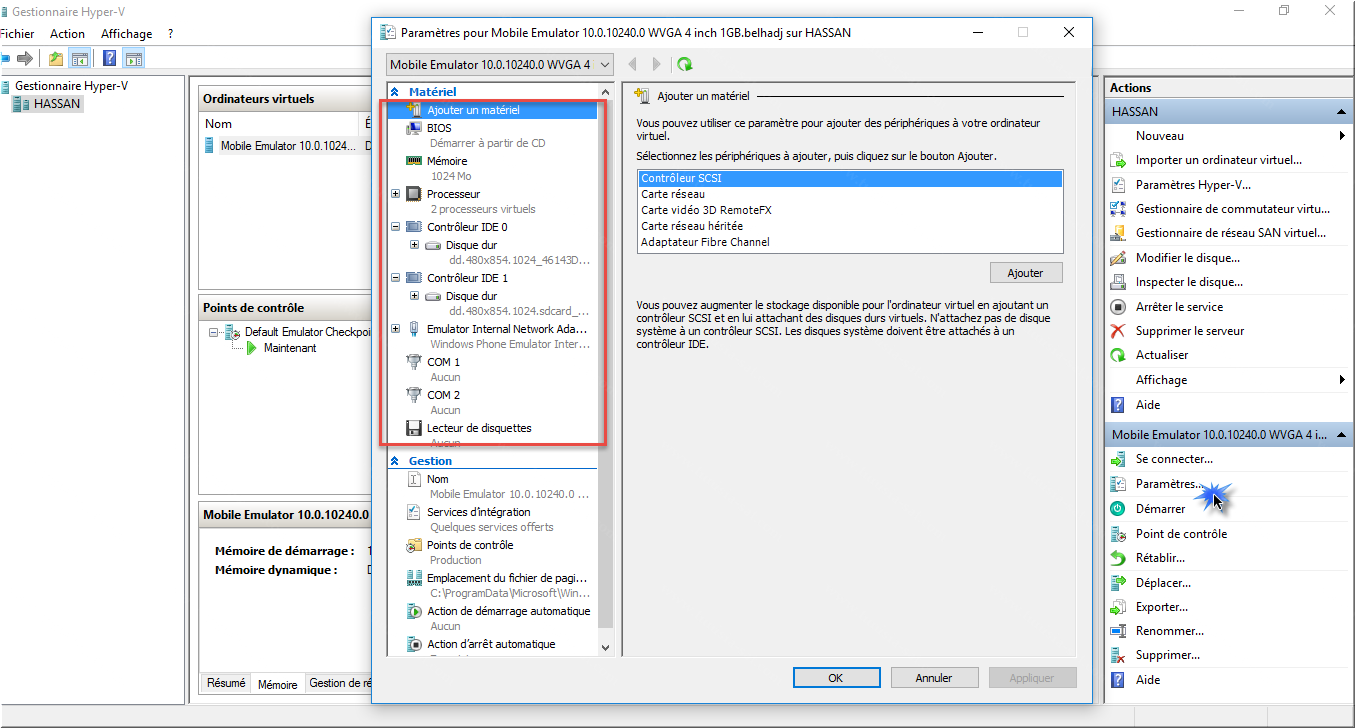Click Déplacer... in the Actions pane
Image resolution: width=1355 pixels, height=728 pixels.
1163,583
